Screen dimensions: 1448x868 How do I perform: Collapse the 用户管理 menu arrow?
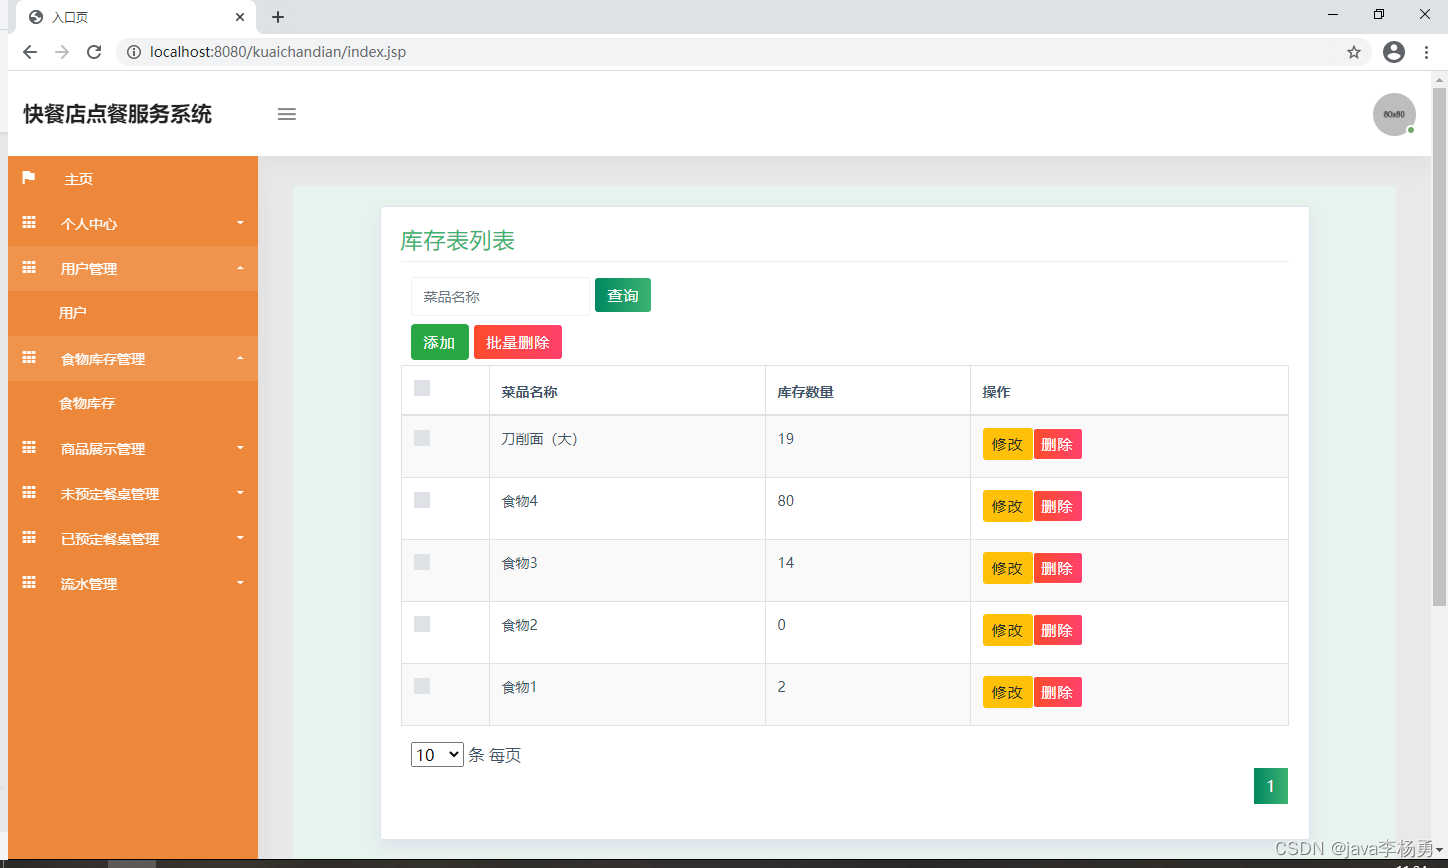(240, 267)
